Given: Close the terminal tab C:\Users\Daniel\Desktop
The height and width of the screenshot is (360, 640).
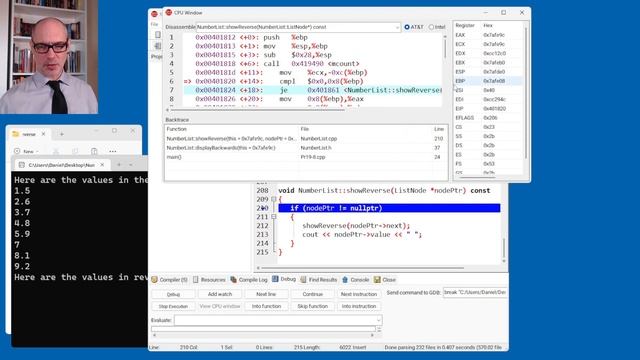Looking at the screenshot, I should tap(102, 165).
